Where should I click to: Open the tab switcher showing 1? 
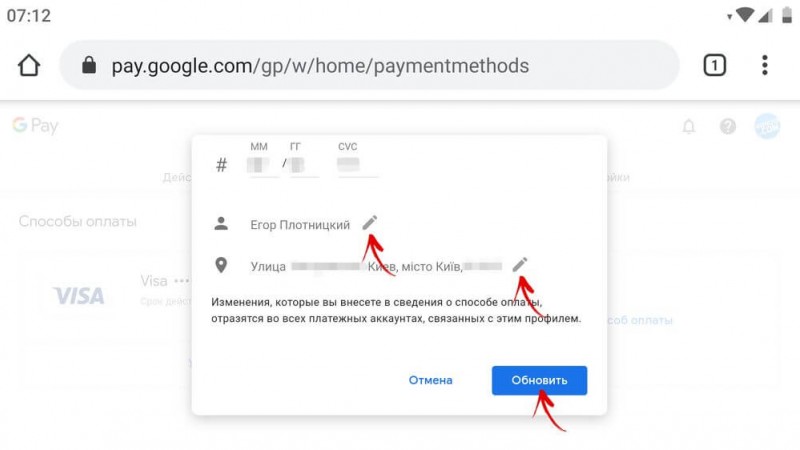pos(714,65)
